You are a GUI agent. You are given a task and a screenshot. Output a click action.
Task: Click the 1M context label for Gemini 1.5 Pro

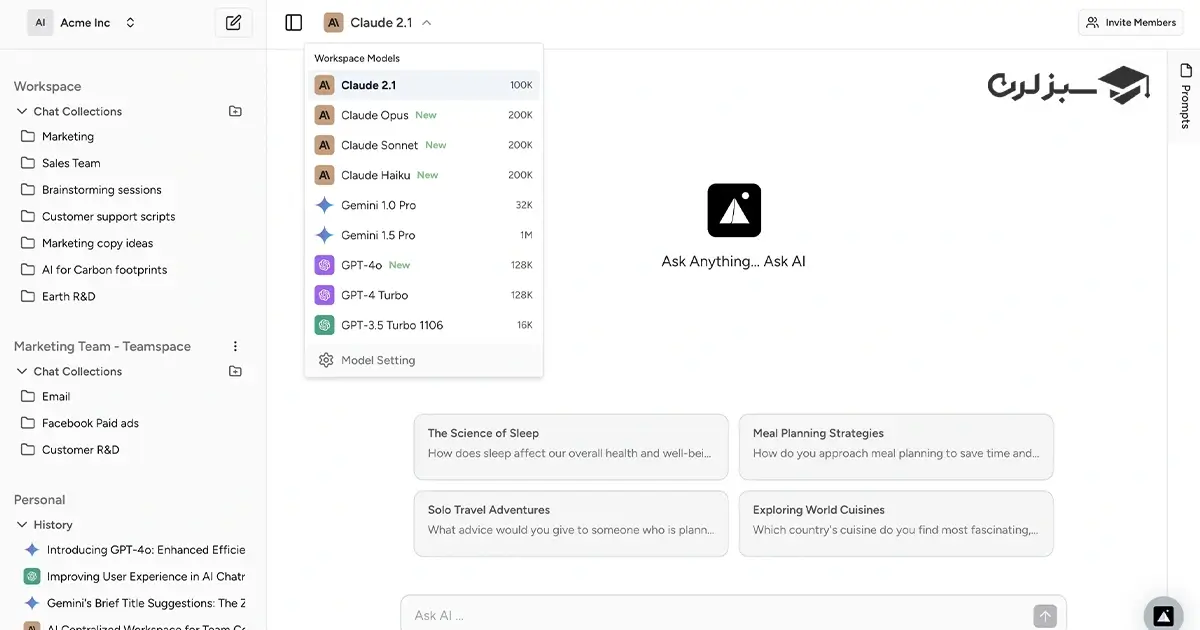click(526, 235)
